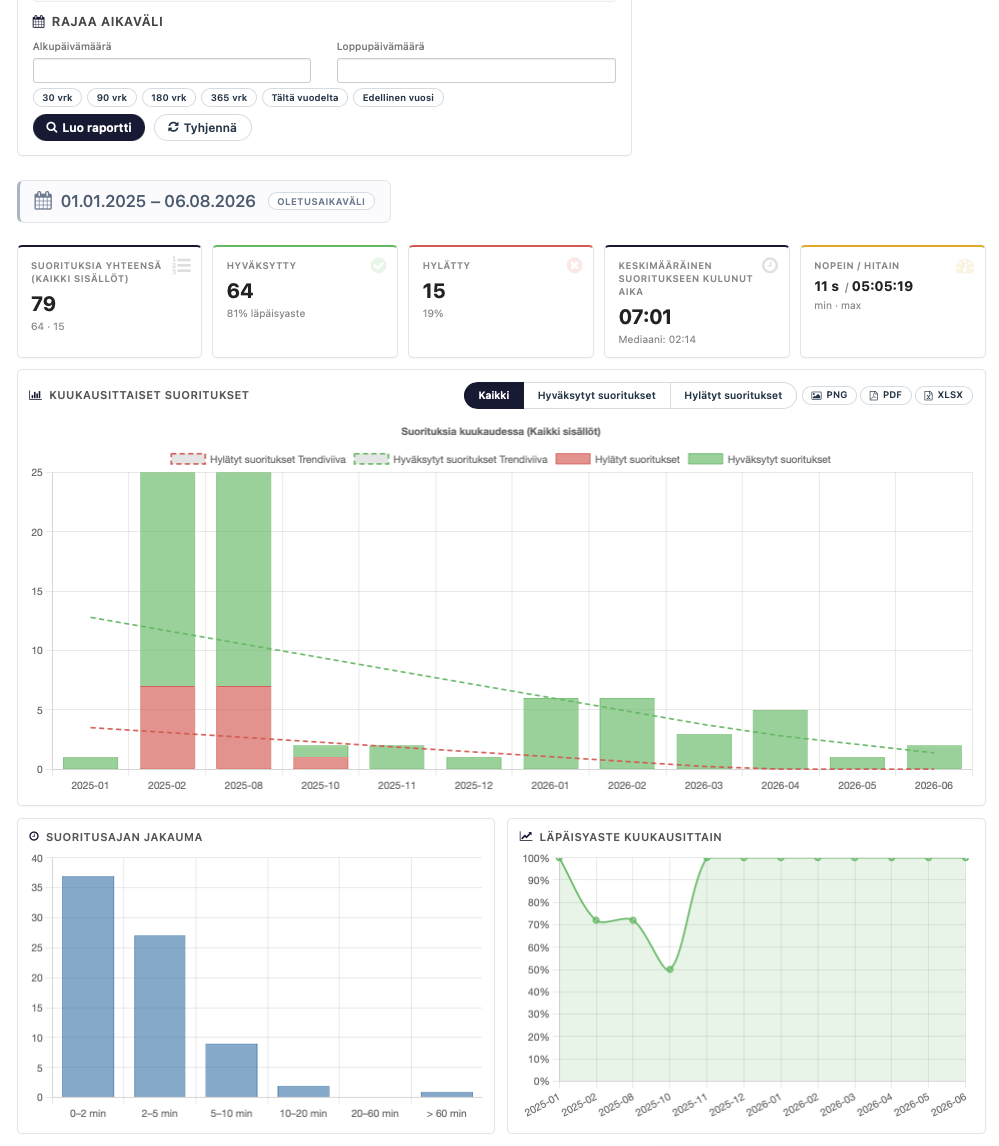The height and width of the screenshot is (1146, 999).
Task: Toggle the red Hylätyt suoritukset legend swatch
Action: pyautogui.click(x=573, y=459)
